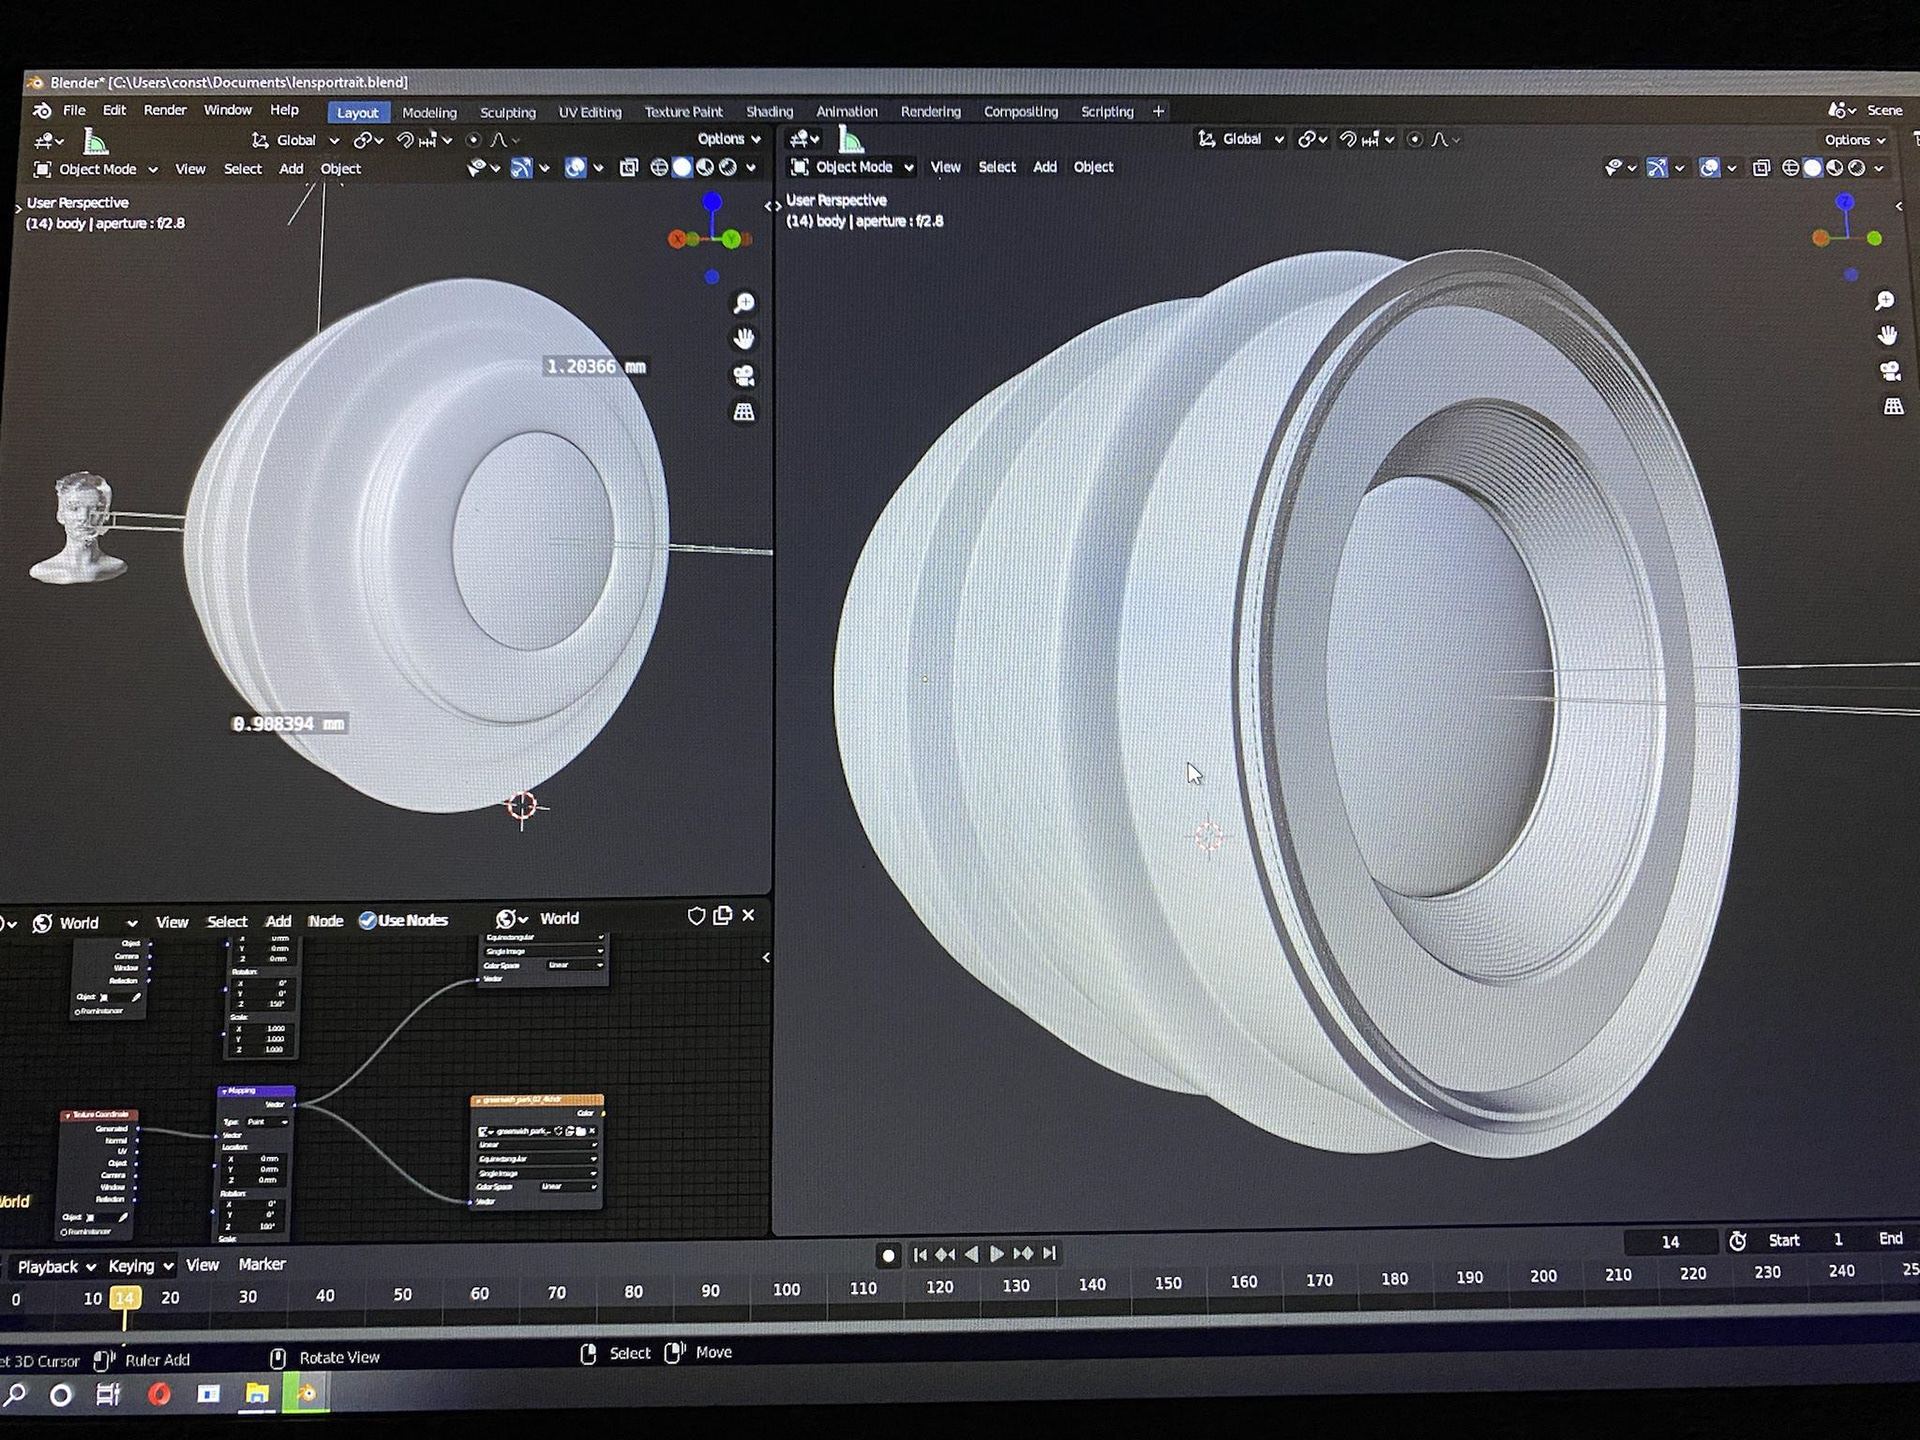Open File Explorer from the taskbar
The height and width of the screenshot is (1440, 1920).
pyautogui.click(x=257, y=1393)
